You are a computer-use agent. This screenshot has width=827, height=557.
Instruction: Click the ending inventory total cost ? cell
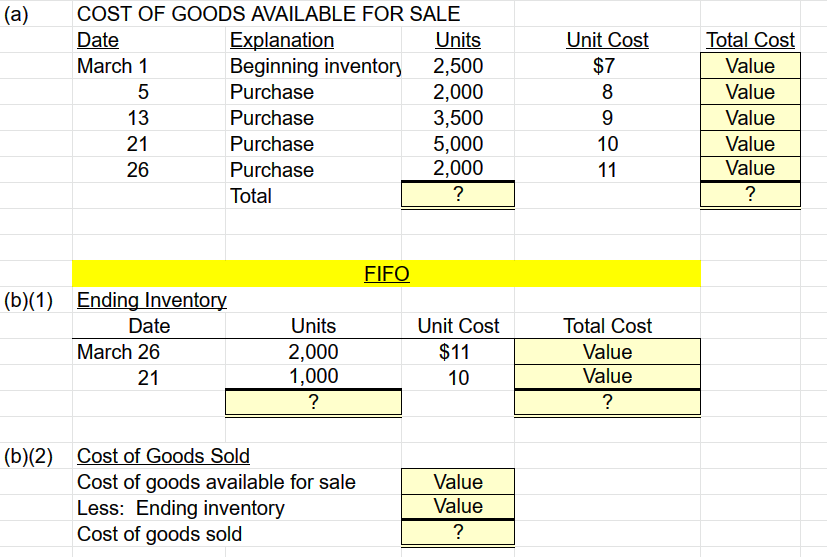(607, 402)
